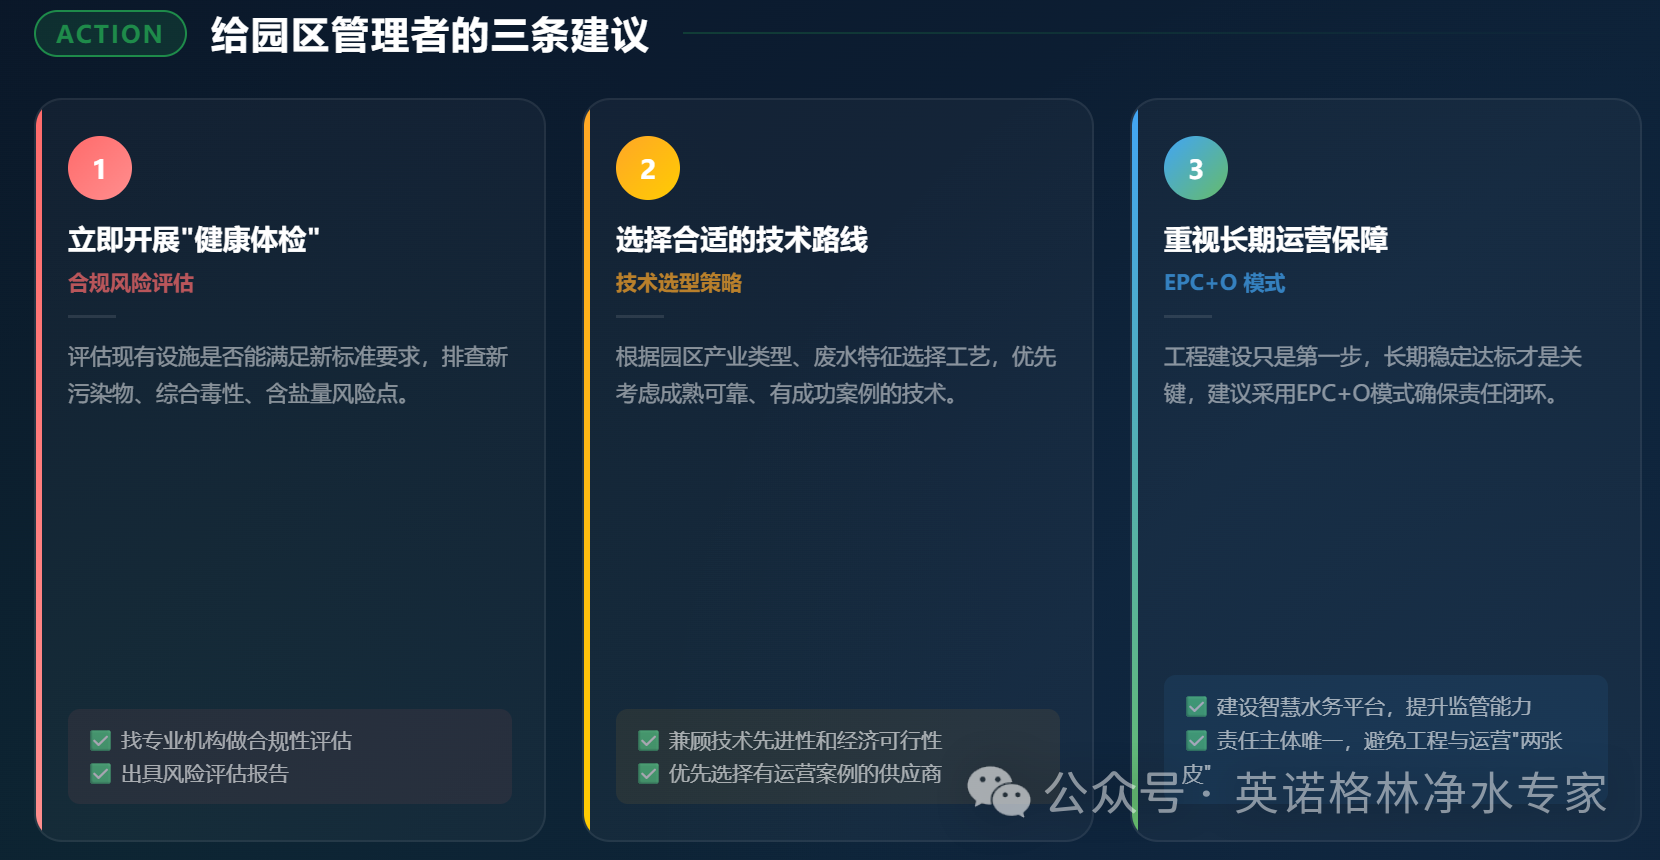Toggle checkbox beside 找专业机构做合规性评估

pos(100,740)
